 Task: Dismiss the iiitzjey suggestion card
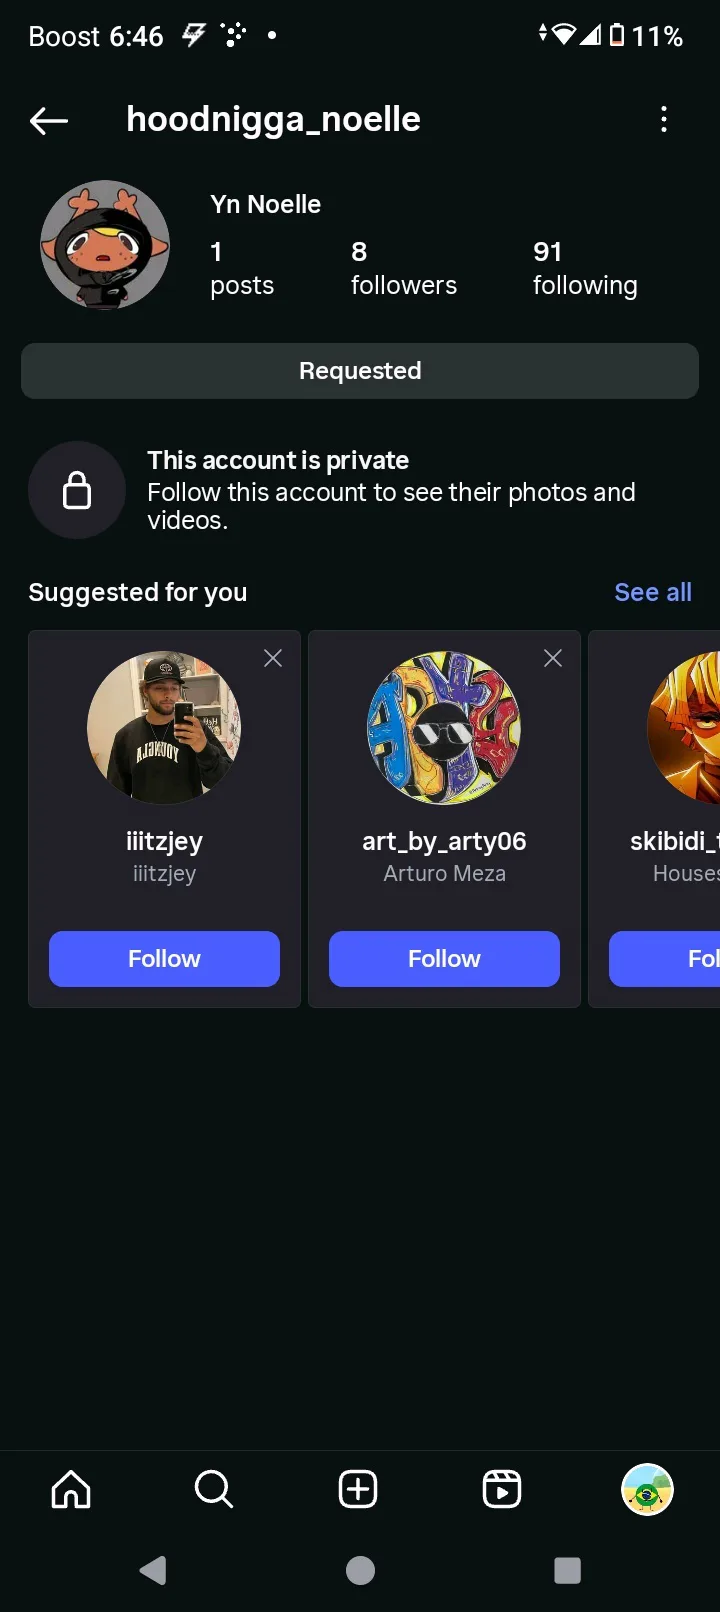[273, 658]
